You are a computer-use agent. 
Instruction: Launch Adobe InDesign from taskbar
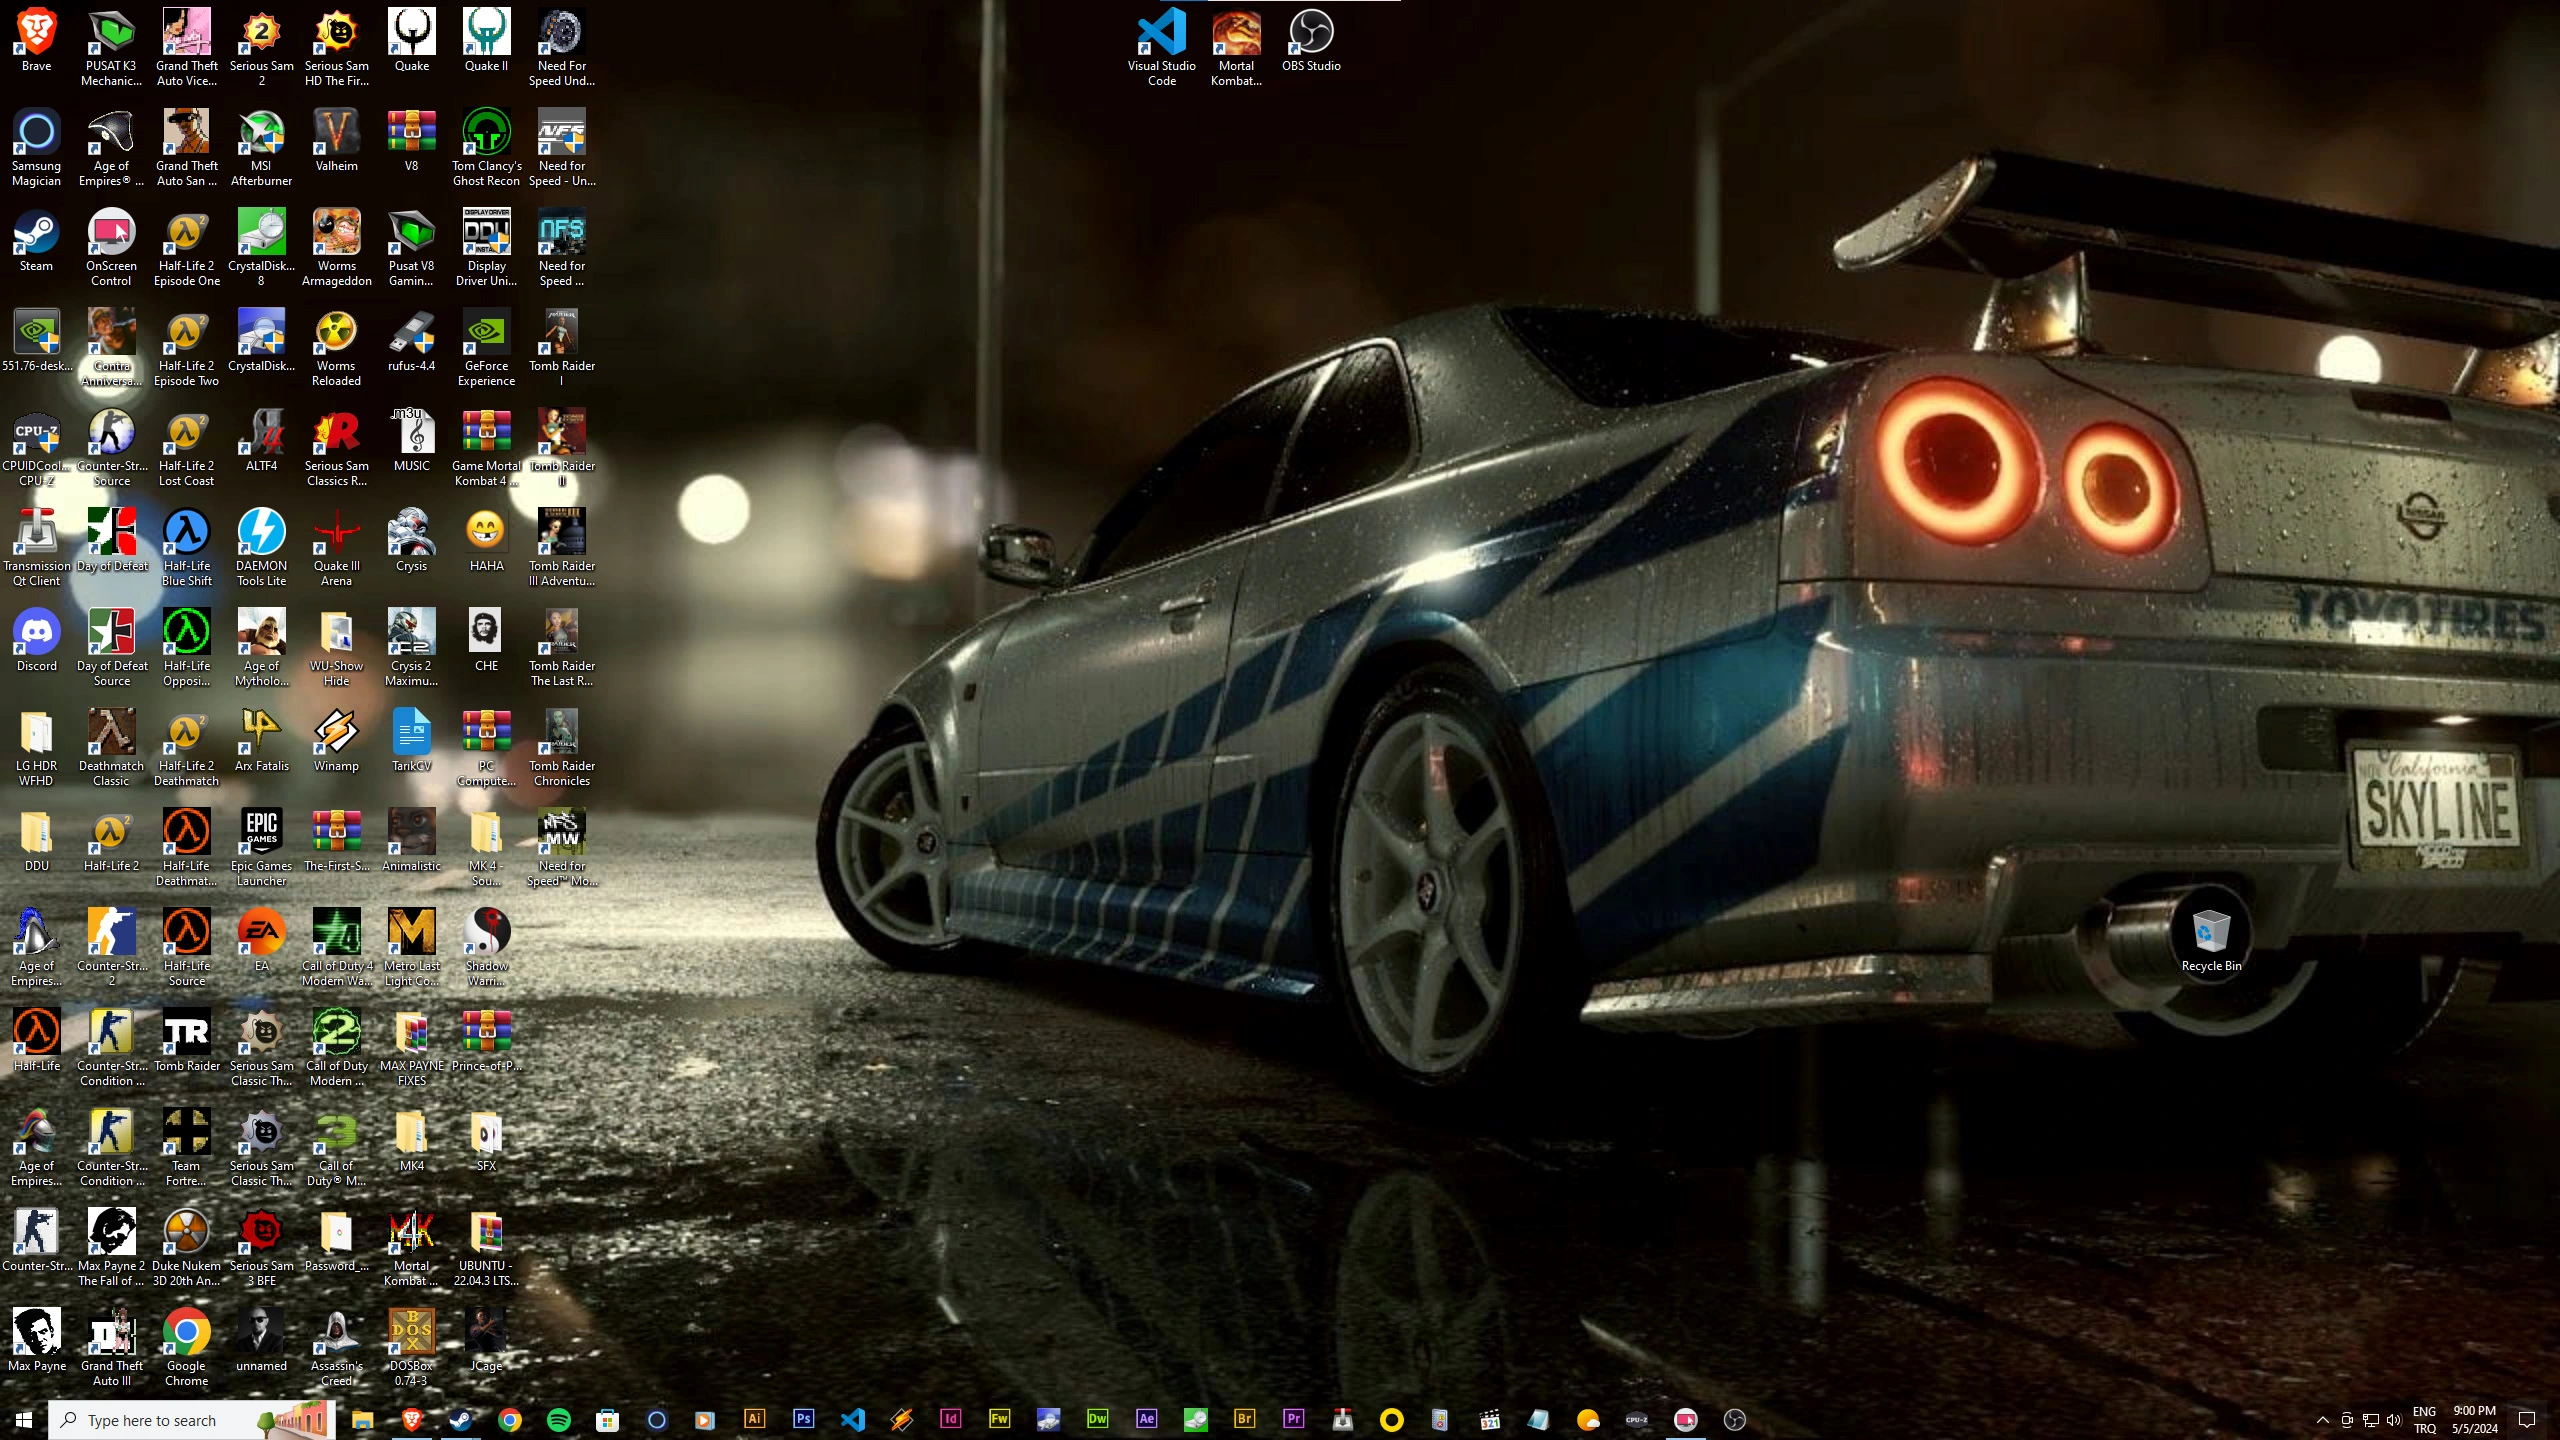951,1419
